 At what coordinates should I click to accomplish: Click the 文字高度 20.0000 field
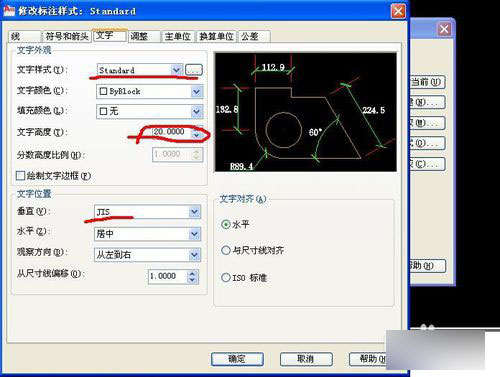tap(172, 132)
